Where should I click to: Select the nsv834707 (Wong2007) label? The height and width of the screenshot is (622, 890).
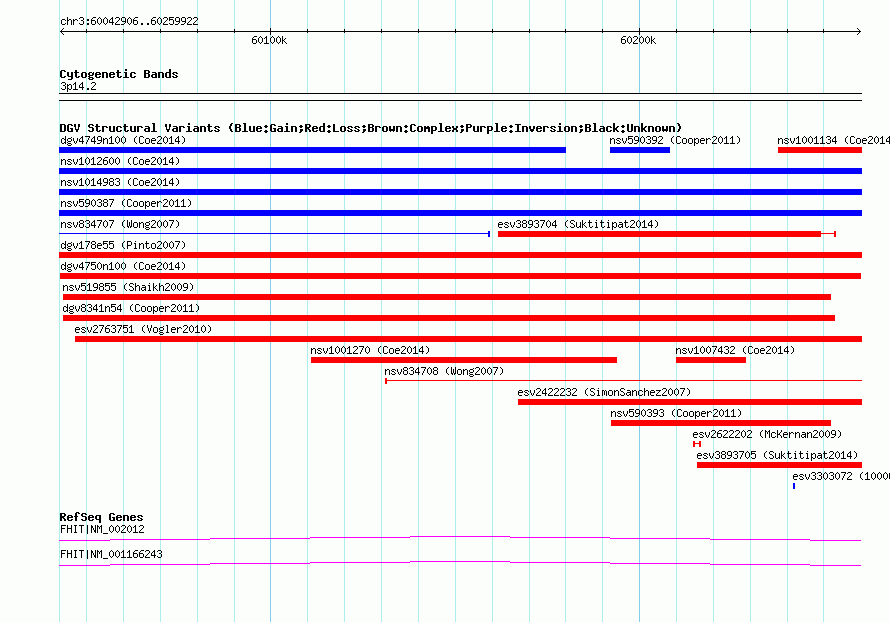[120, 224]
